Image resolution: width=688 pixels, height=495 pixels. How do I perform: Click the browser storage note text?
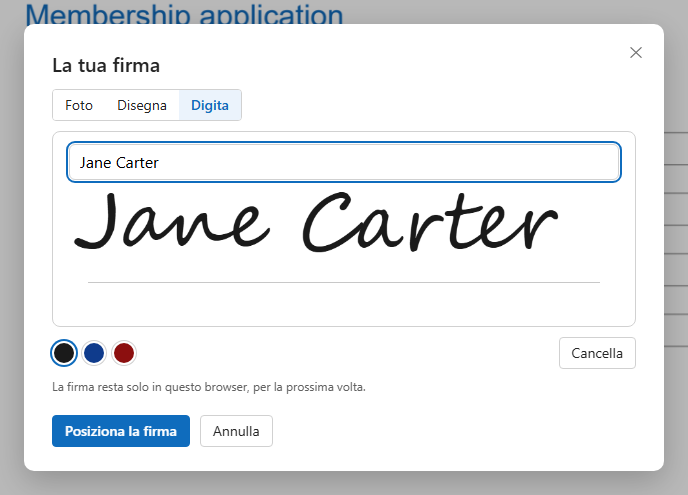click(x=209, y=387)
